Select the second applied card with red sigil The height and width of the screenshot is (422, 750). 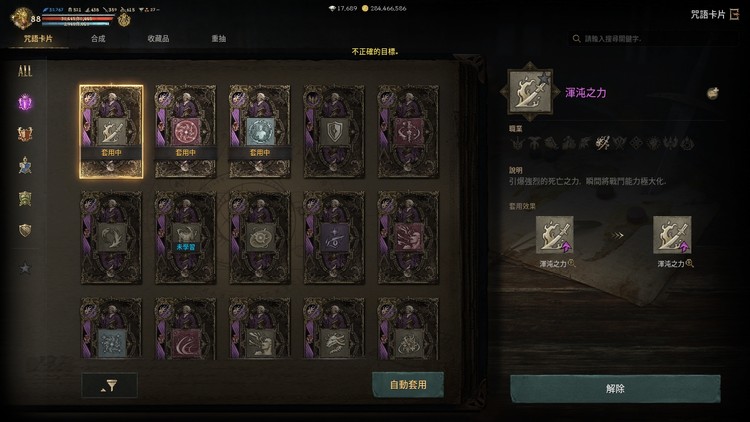(186, 132)
